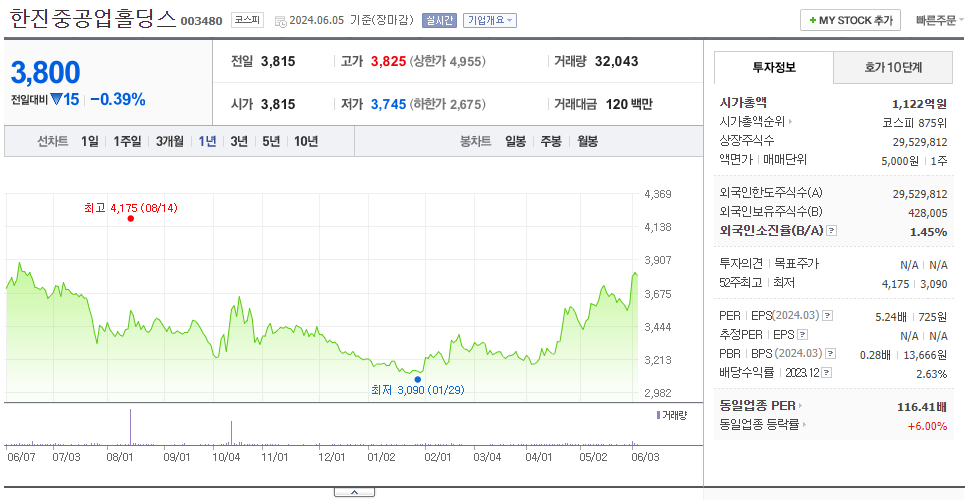Click the 저가 value 3,745
Image resolution: width=968 pixels, height=500 pixels.
(388, 105)
